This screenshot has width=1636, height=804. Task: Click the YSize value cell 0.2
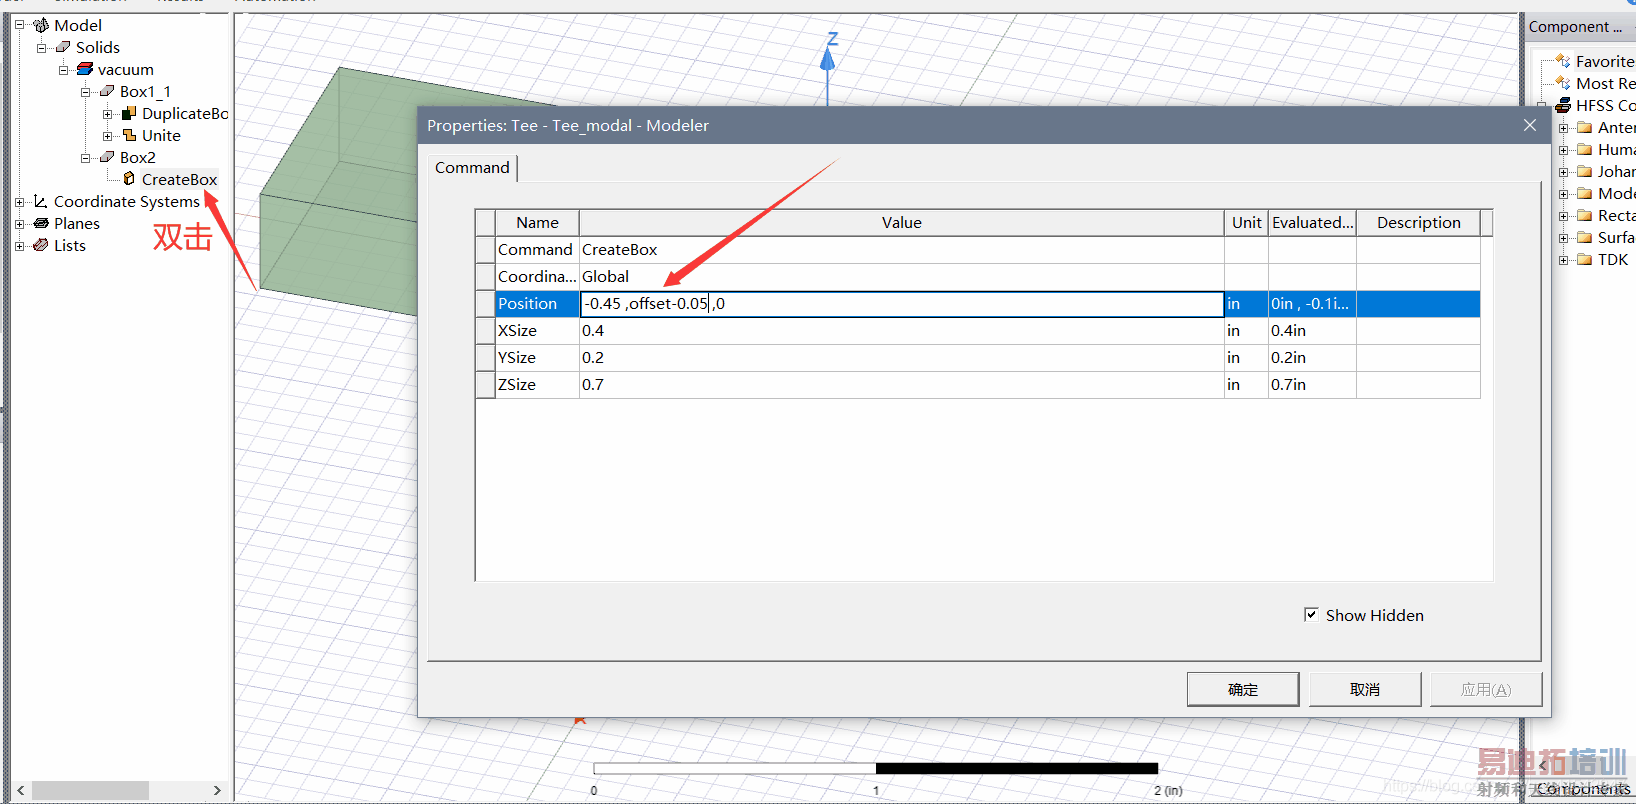coord(902,358)
